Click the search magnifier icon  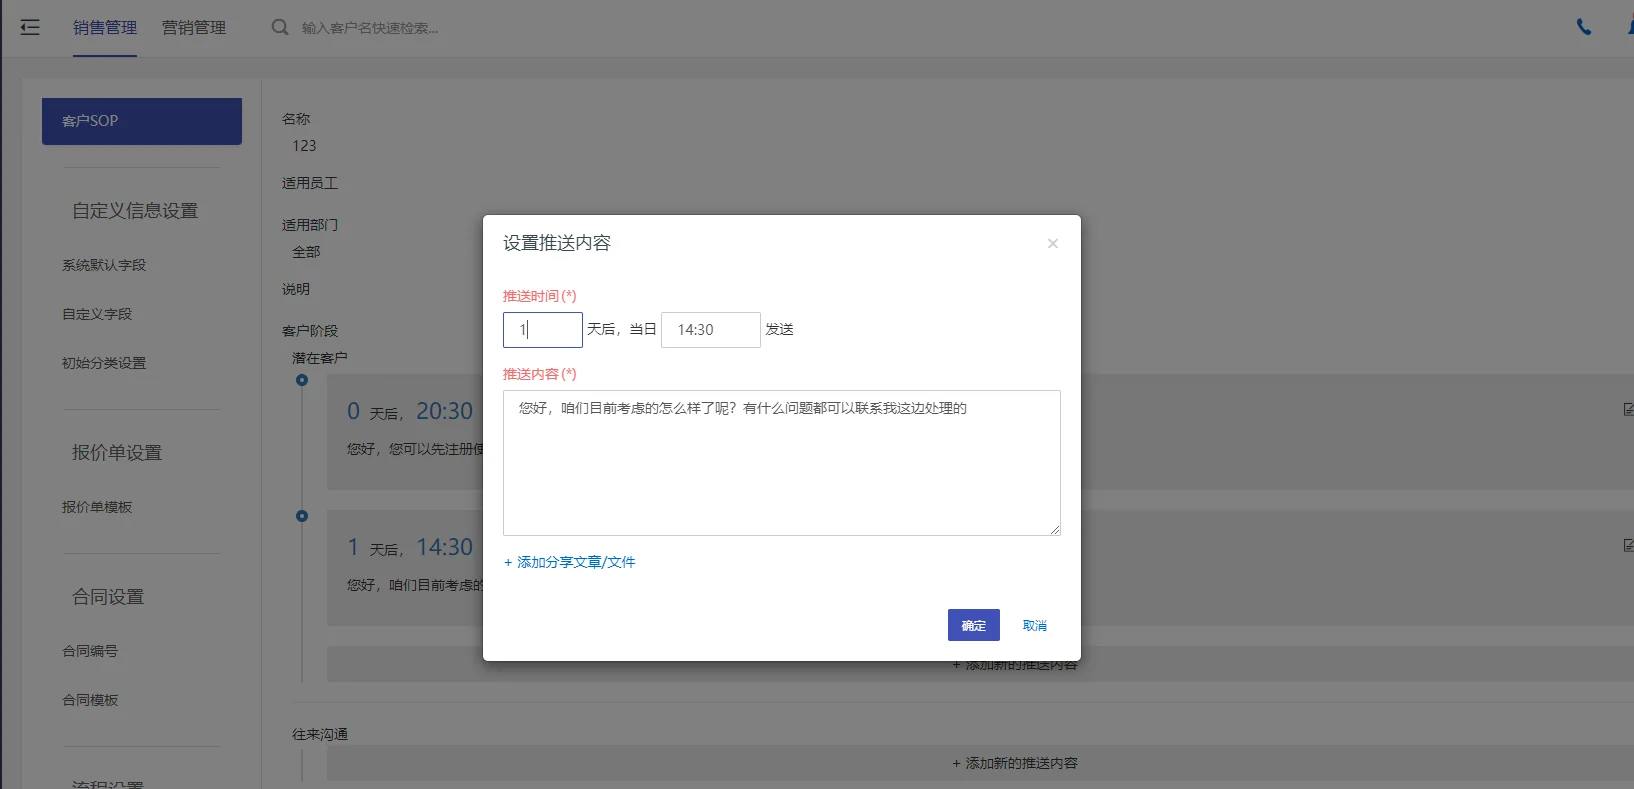[x=280, y=27]
